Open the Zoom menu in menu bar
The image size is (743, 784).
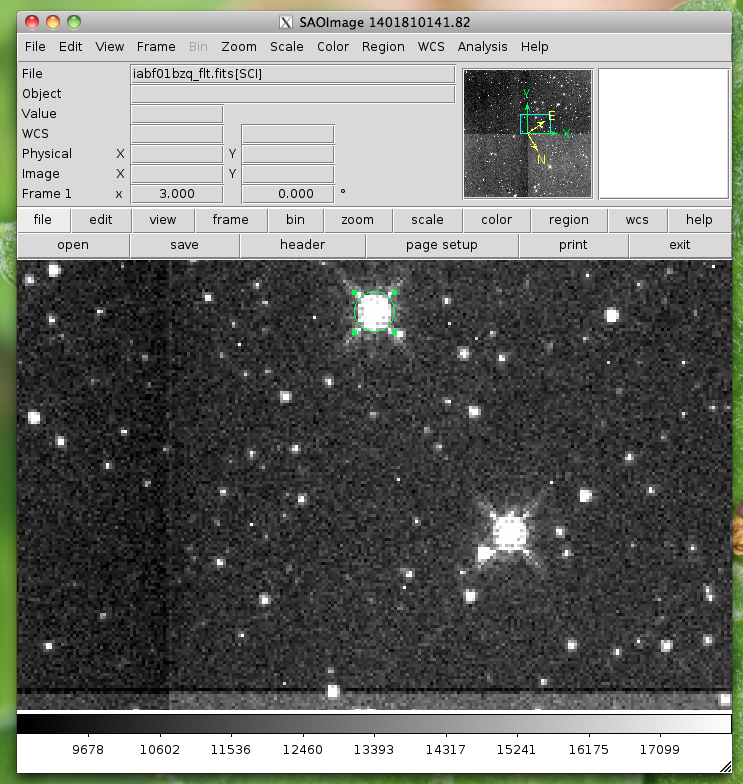click(x=239, y=47)
